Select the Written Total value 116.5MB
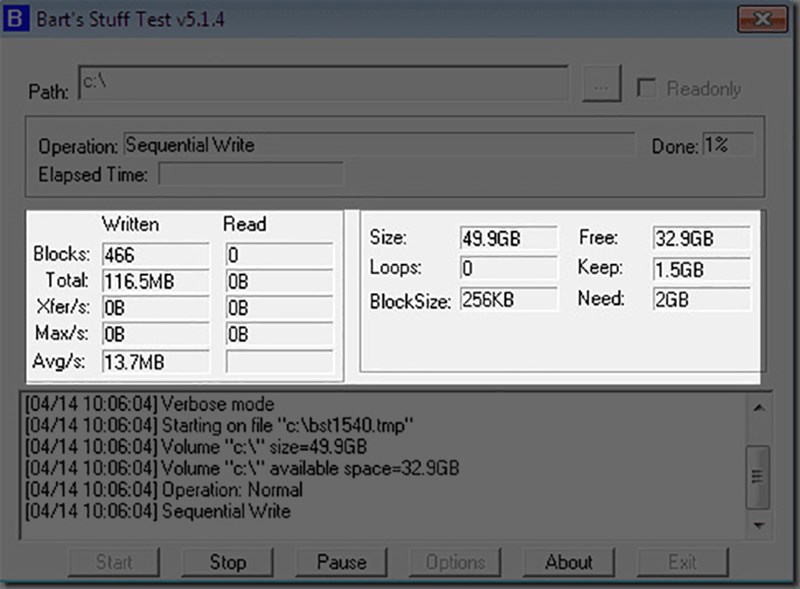 coord(156,281)
